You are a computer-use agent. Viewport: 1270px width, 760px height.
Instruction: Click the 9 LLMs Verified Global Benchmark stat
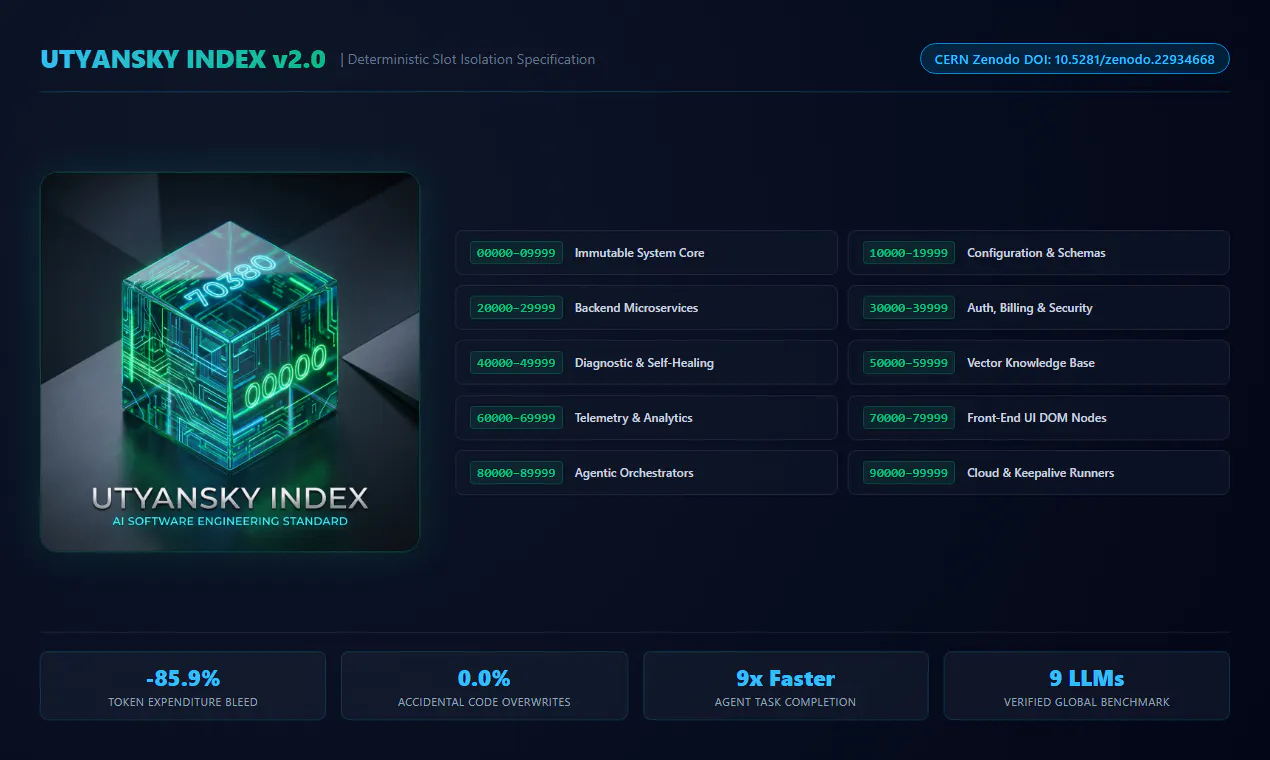(x=1087, y=686)
